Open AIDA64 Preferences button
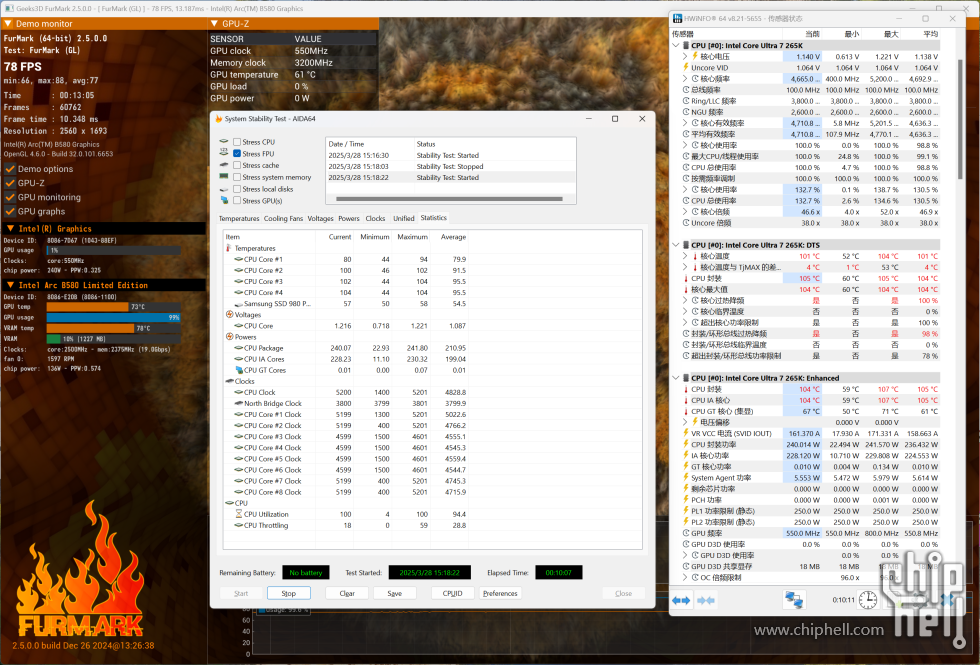Image resolution: width=980 pixels, height=665 pixels. pyautogui.click(x=500, y=593)
